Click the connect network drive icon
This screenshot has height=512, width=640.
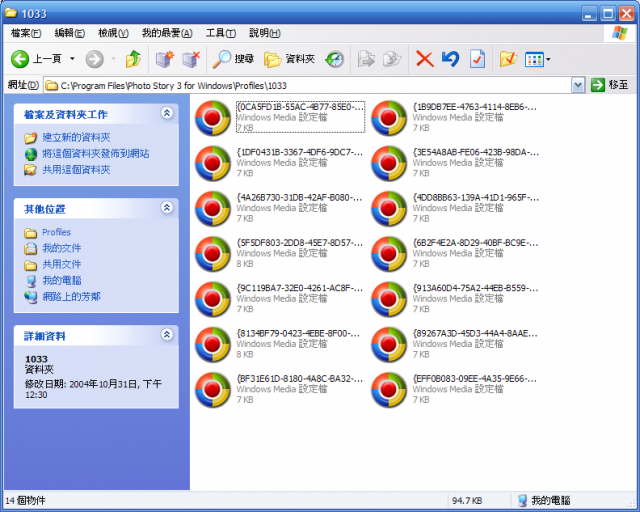164,59
